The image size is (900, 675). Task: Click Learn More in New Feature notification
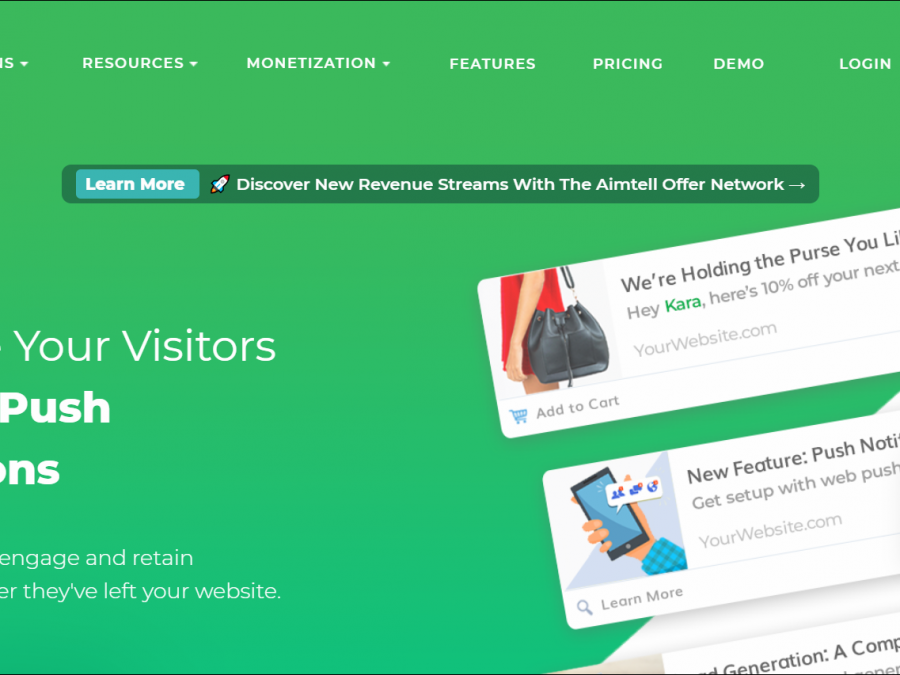pyautogui.click(x=642, y=598)
